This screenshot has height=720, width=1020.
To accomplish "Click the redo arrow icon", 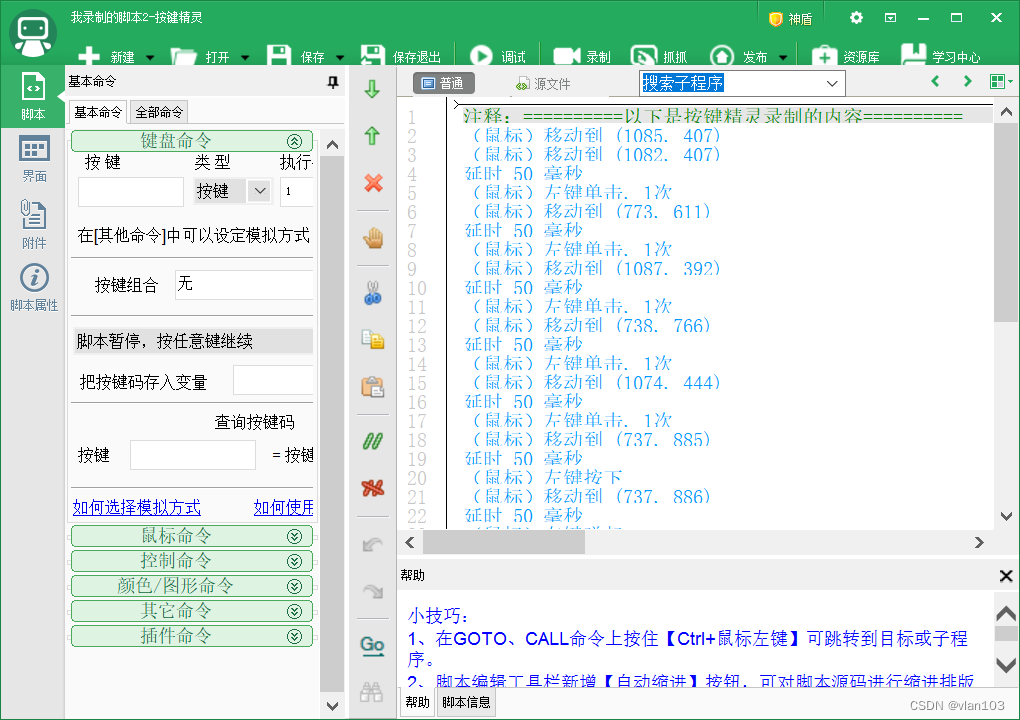I will pyautogui.click(x=373, y=591).
